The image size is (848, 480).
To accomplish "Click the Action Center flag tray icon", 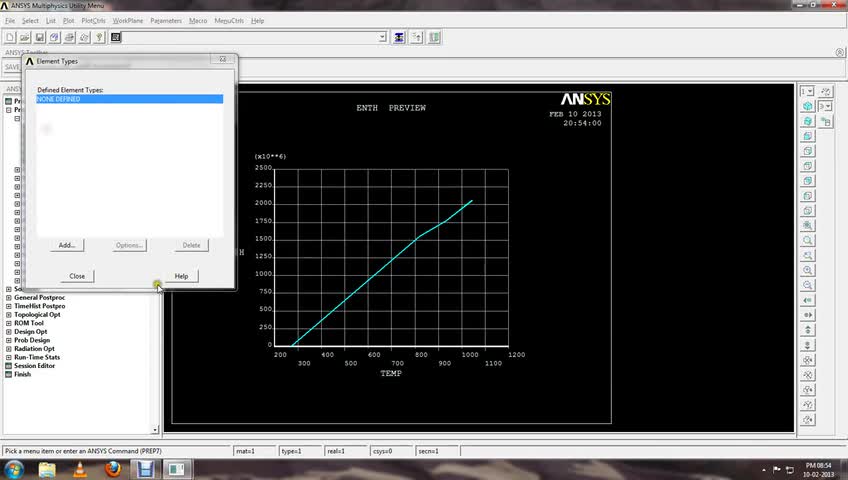I will [x=777, y=470].
